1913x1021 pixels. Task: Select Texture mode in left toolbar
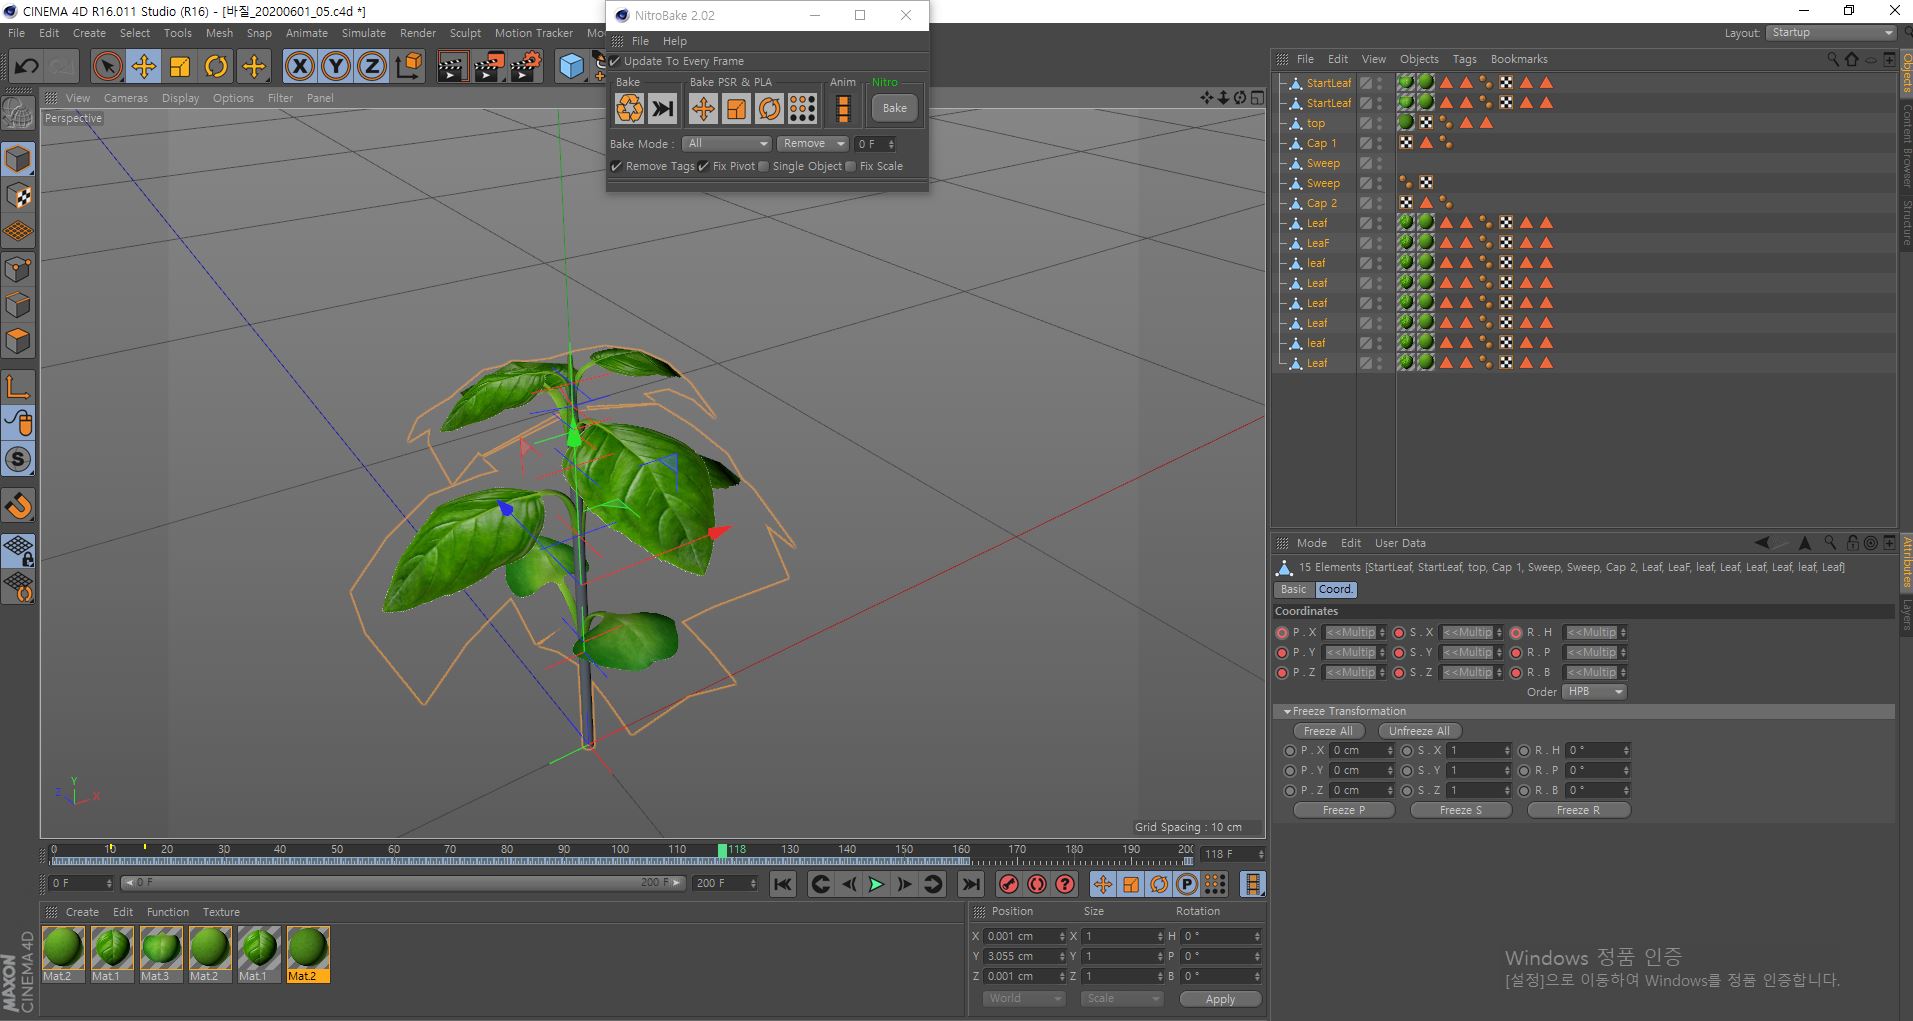click(x=18, y=195)
